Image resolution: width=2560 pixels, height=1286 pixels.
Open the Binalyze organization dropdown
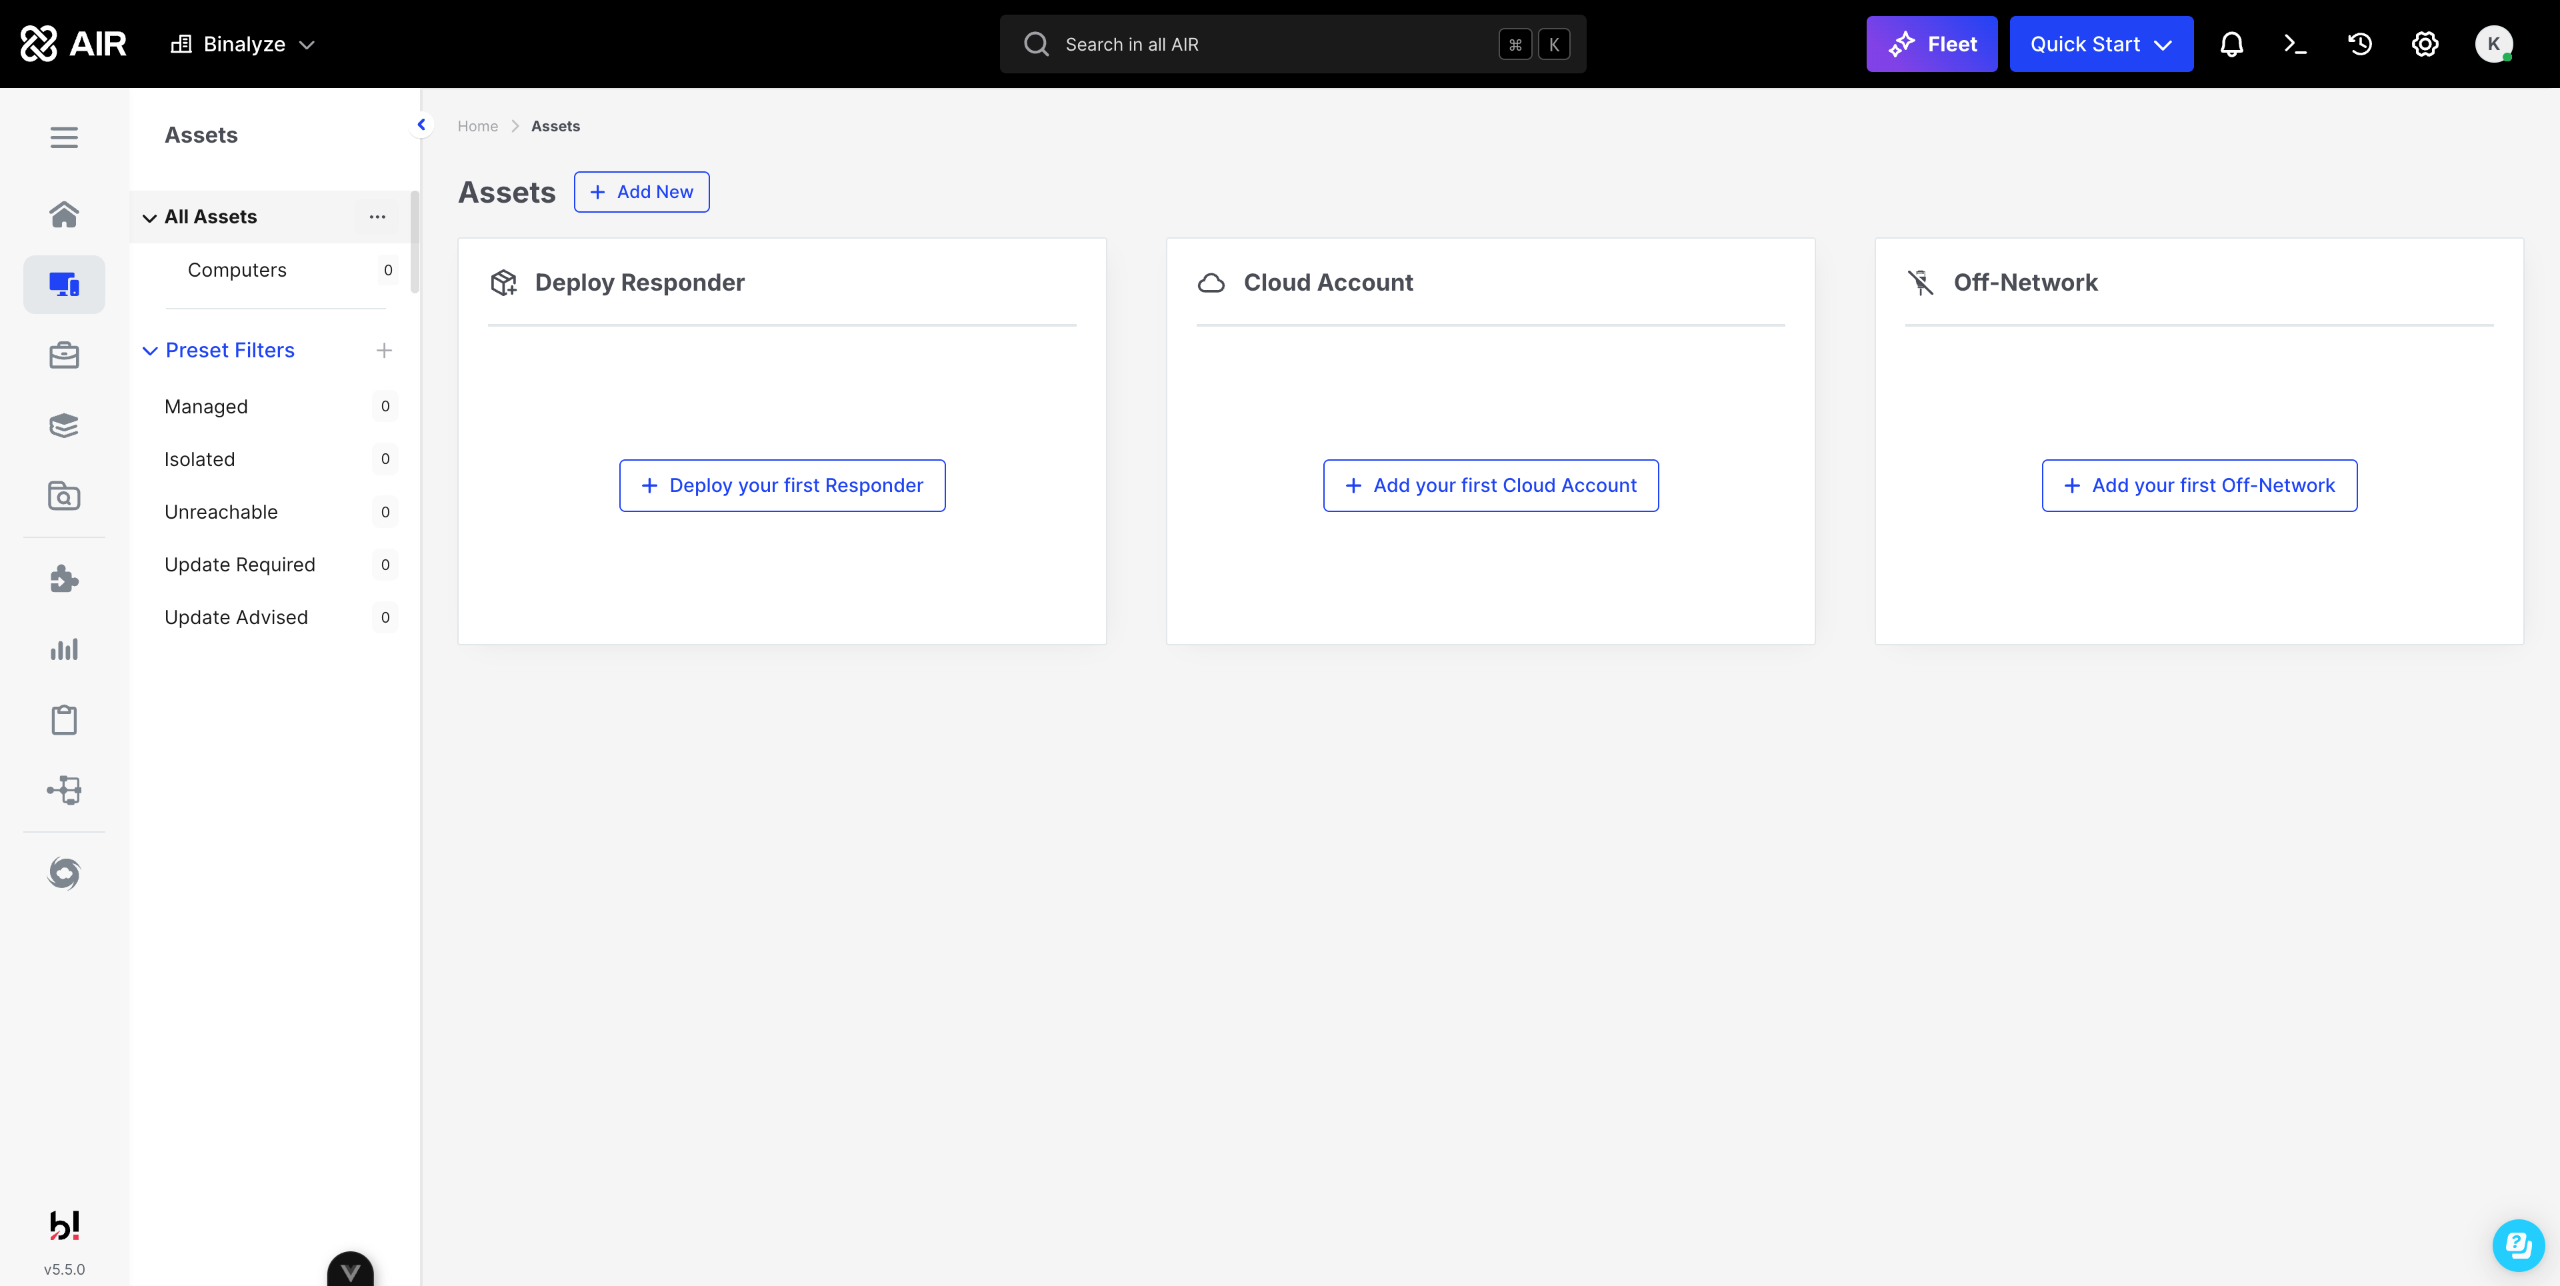coord(244,44)
